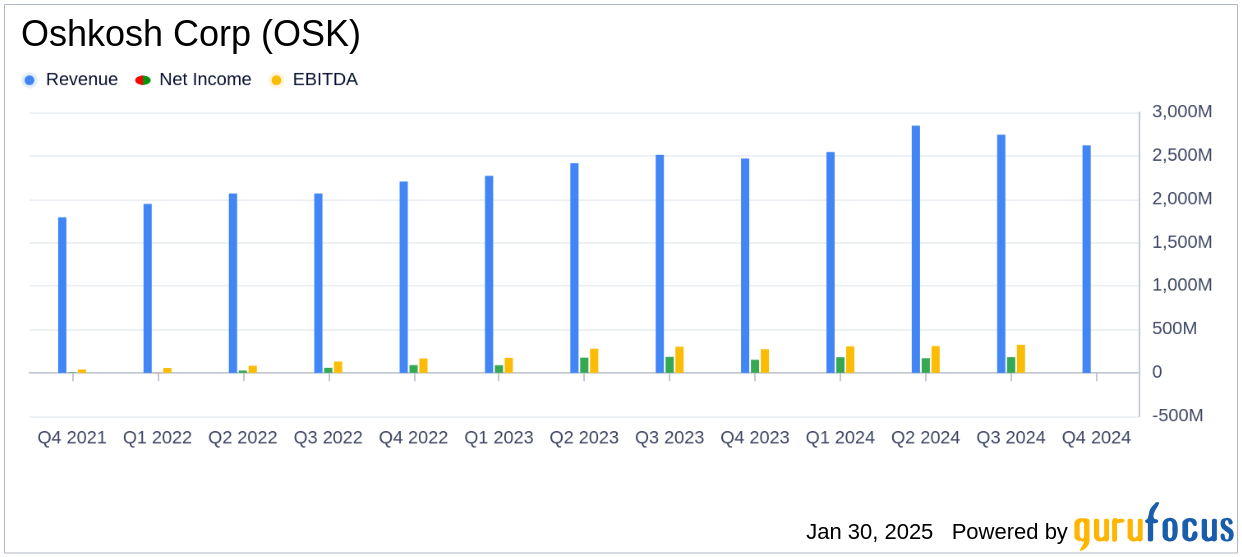Click the Q1 2024 x-axis label
Image resolution: width=1242 pixels, height=557 pixels.
[840, 438]
